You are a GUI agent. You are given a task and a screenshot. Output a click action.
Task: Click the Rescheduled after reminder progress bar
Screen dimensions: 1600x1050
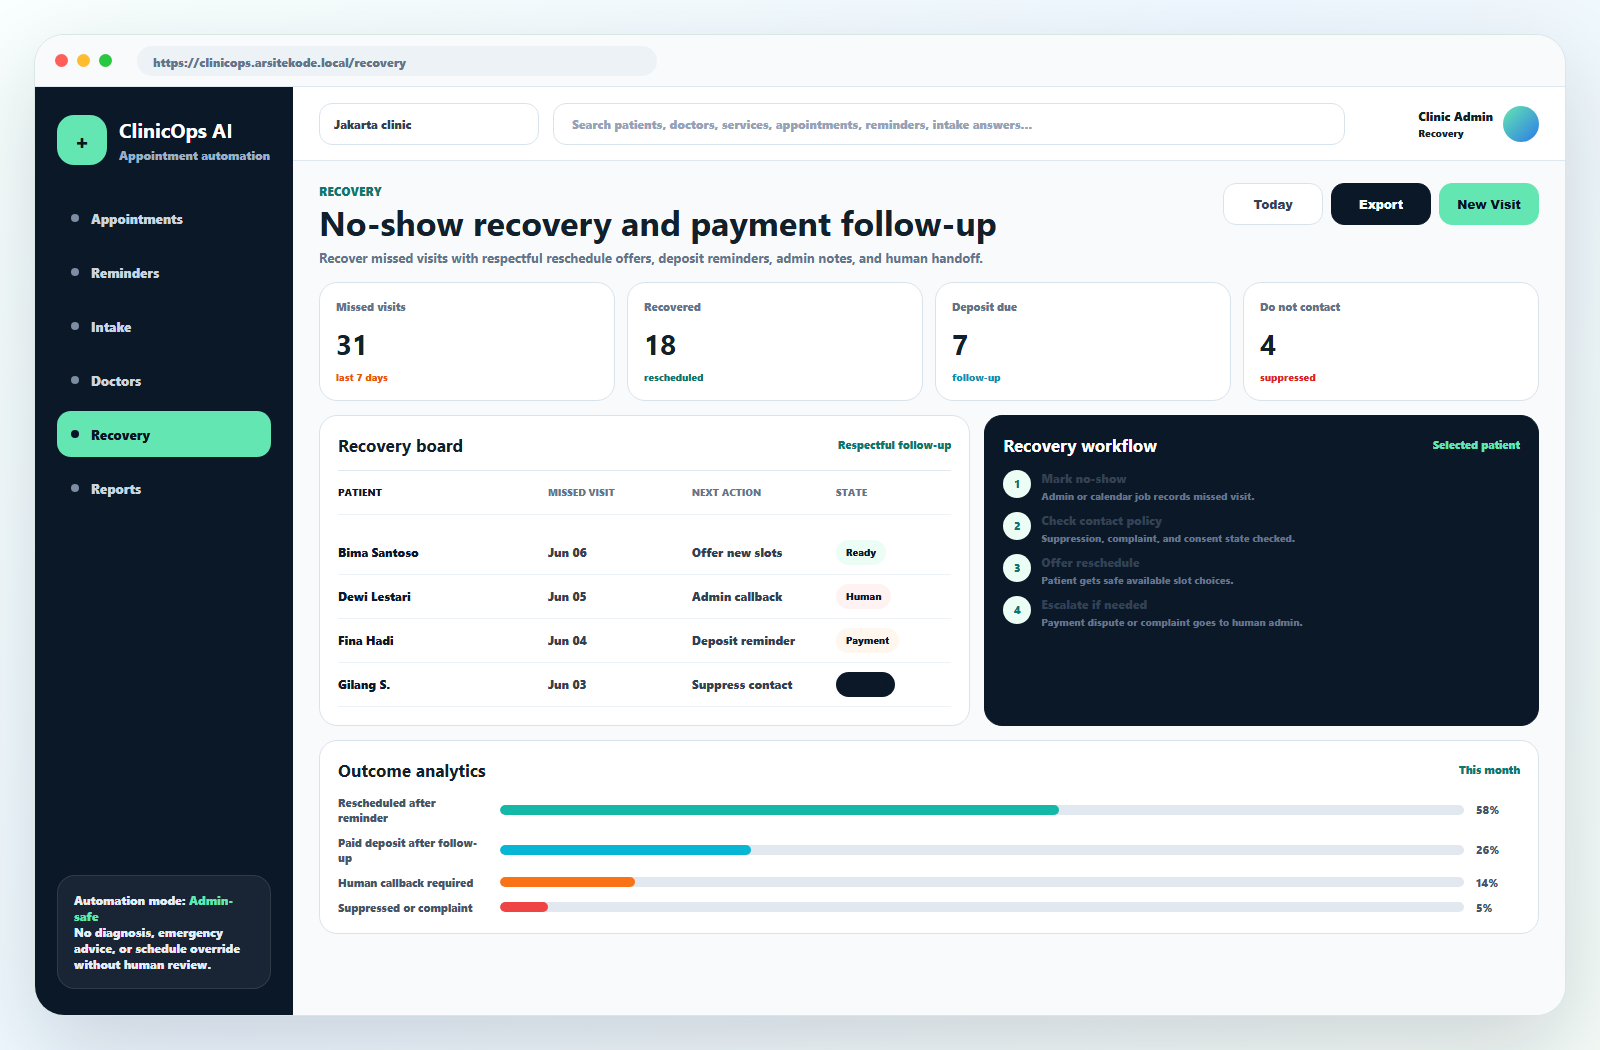[982, 810]
